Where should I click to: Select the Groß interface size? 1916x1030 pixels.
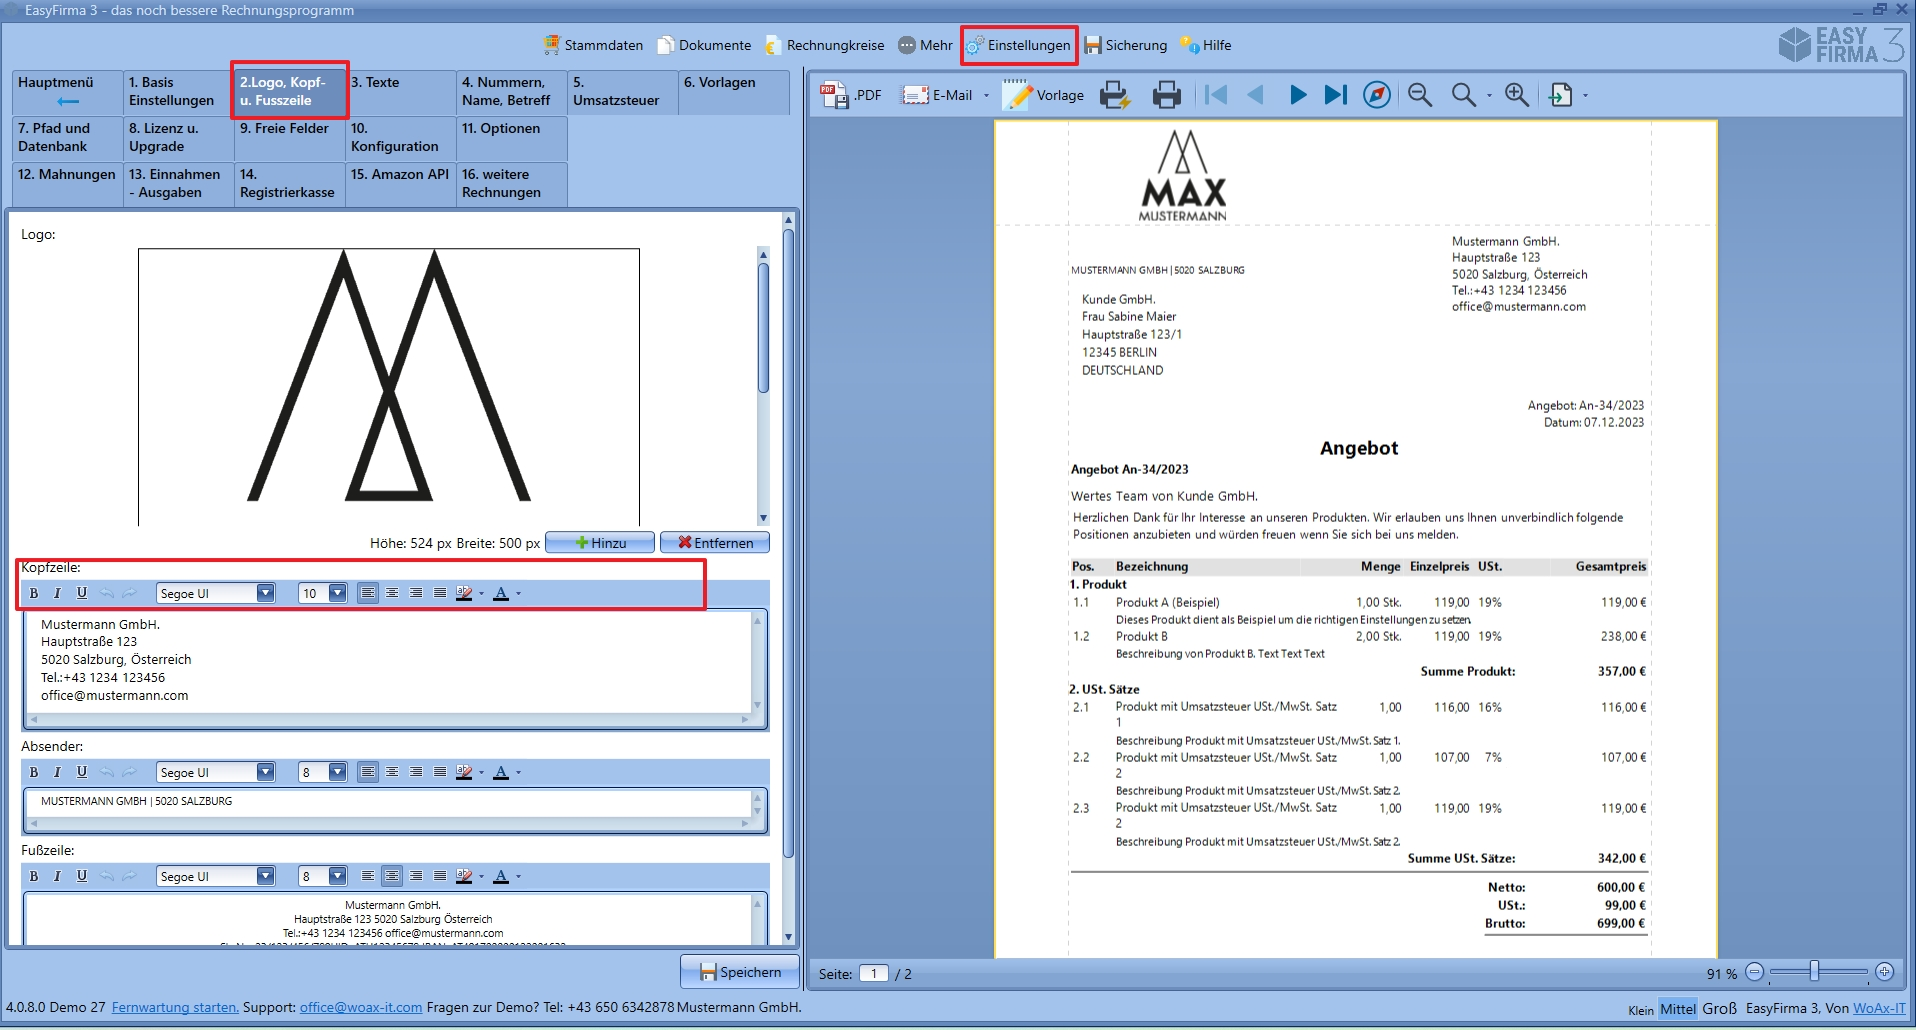tap(1719, 1008)
